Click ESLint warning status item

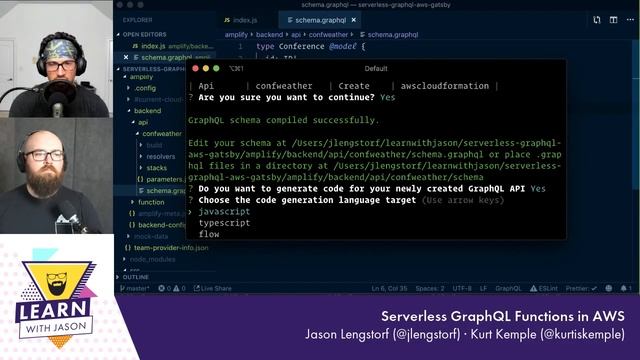(x=544, y=289)
